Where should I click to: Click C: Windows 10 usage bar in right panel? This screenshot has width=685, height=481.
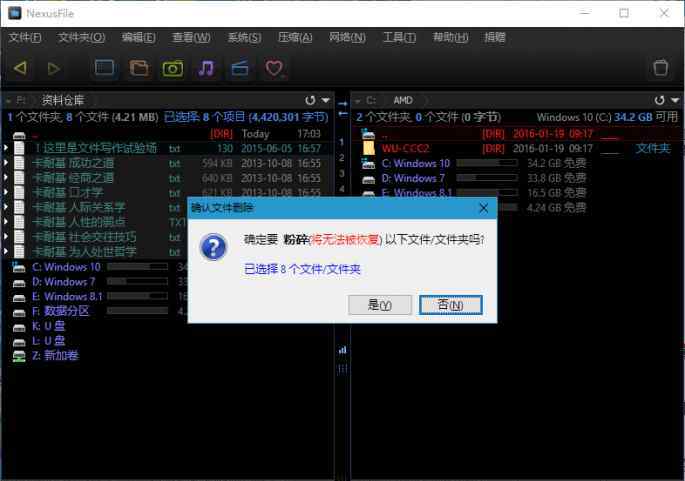[487, 163]
